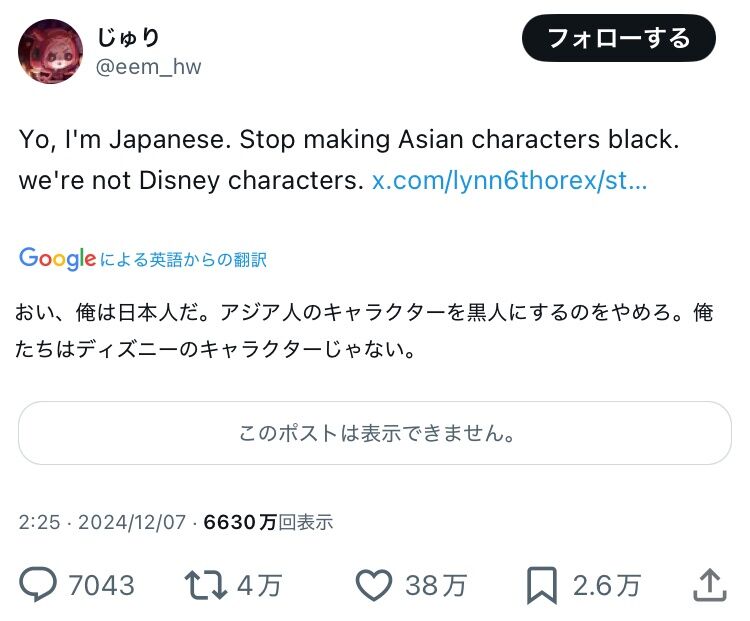Like the post with heart icon

click(374, 585)
